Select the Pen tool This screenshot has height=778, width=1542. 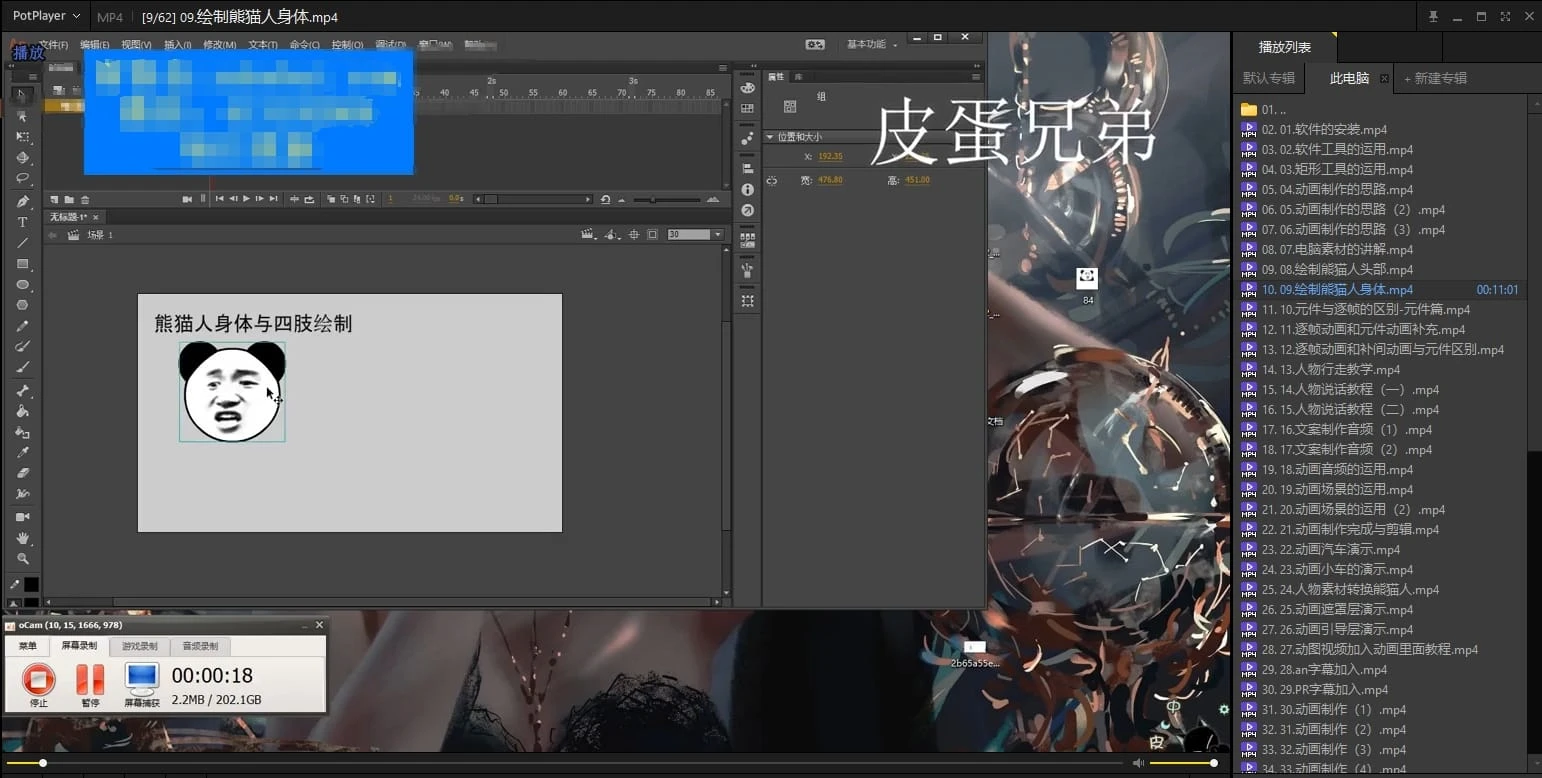tap(24, 200)
